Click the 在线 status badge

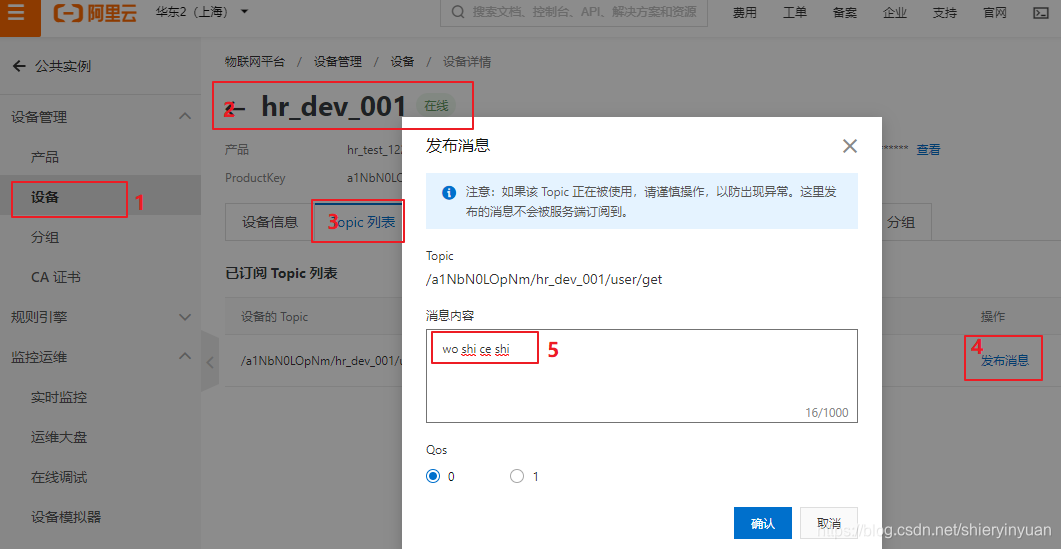click(x=436, y=106)
